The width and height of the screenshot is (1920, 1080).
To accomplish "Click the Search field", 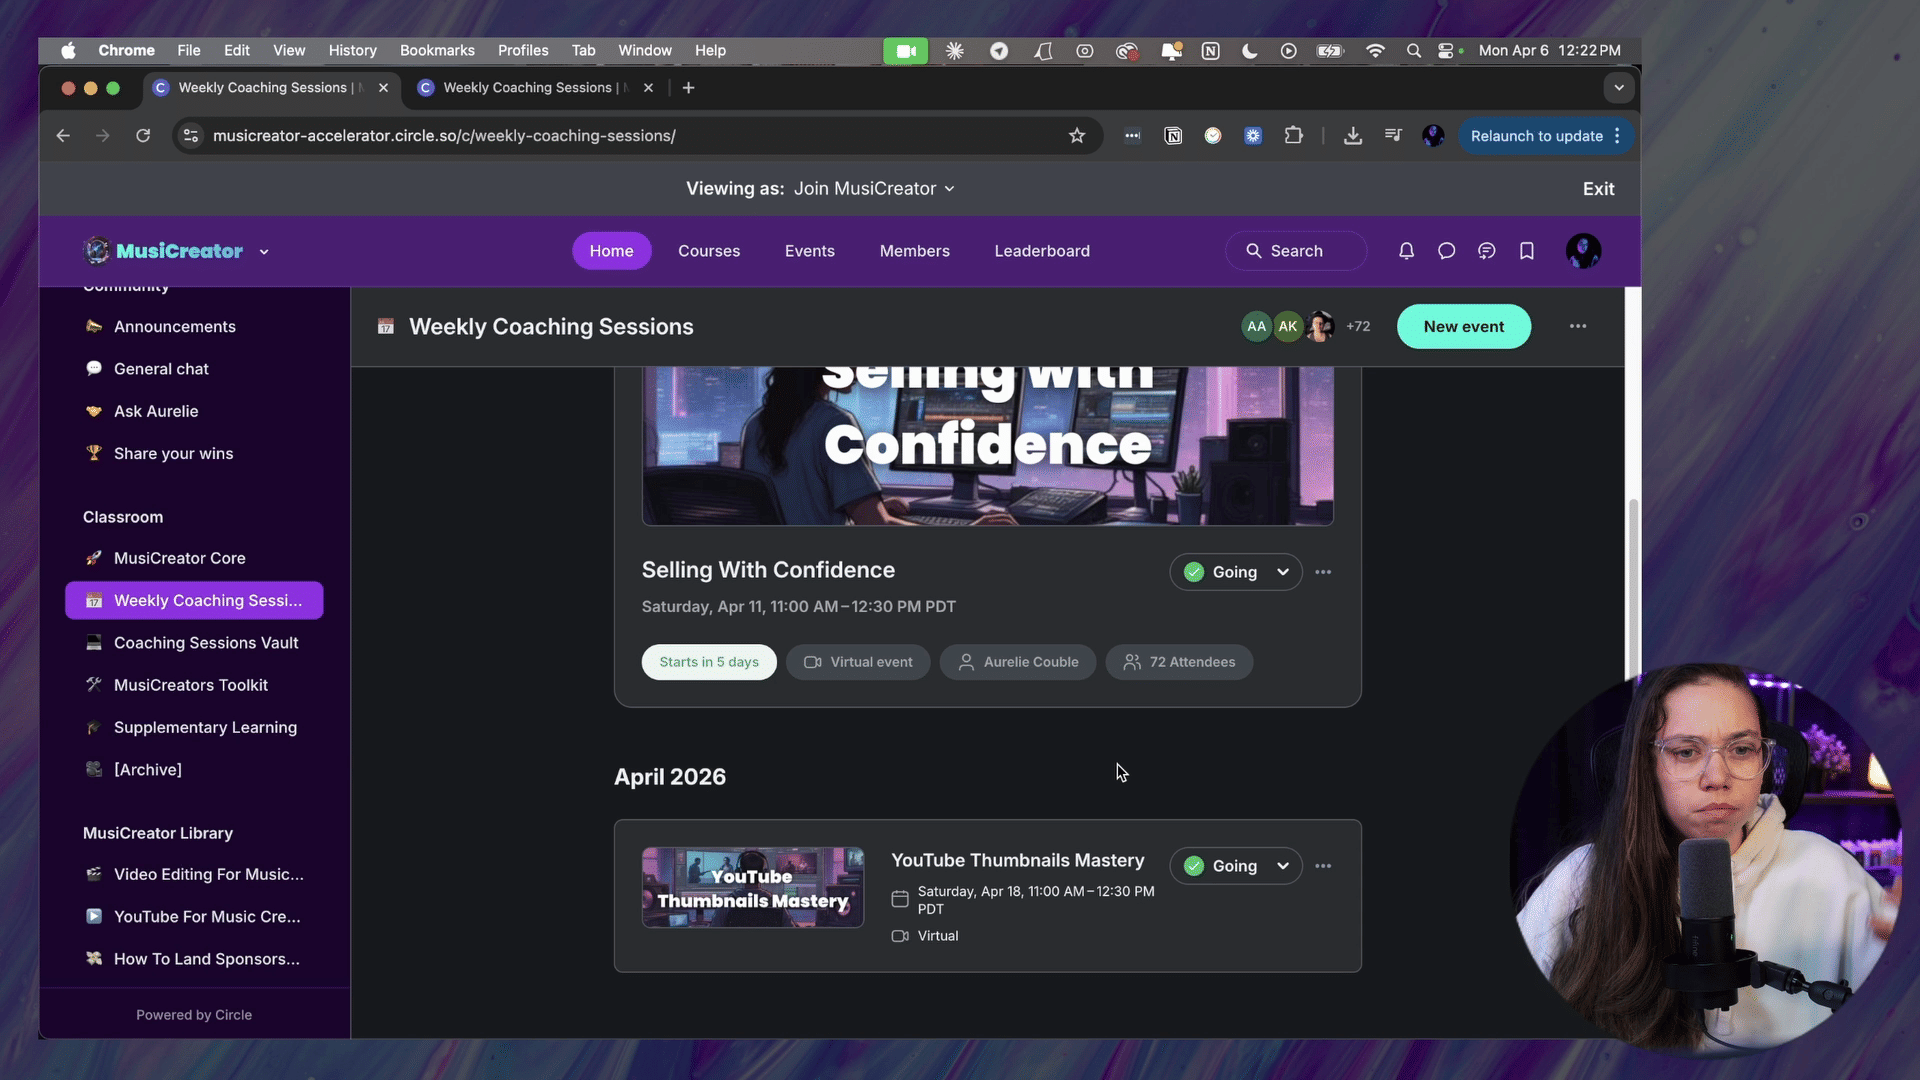I will tap(1296, 251).
